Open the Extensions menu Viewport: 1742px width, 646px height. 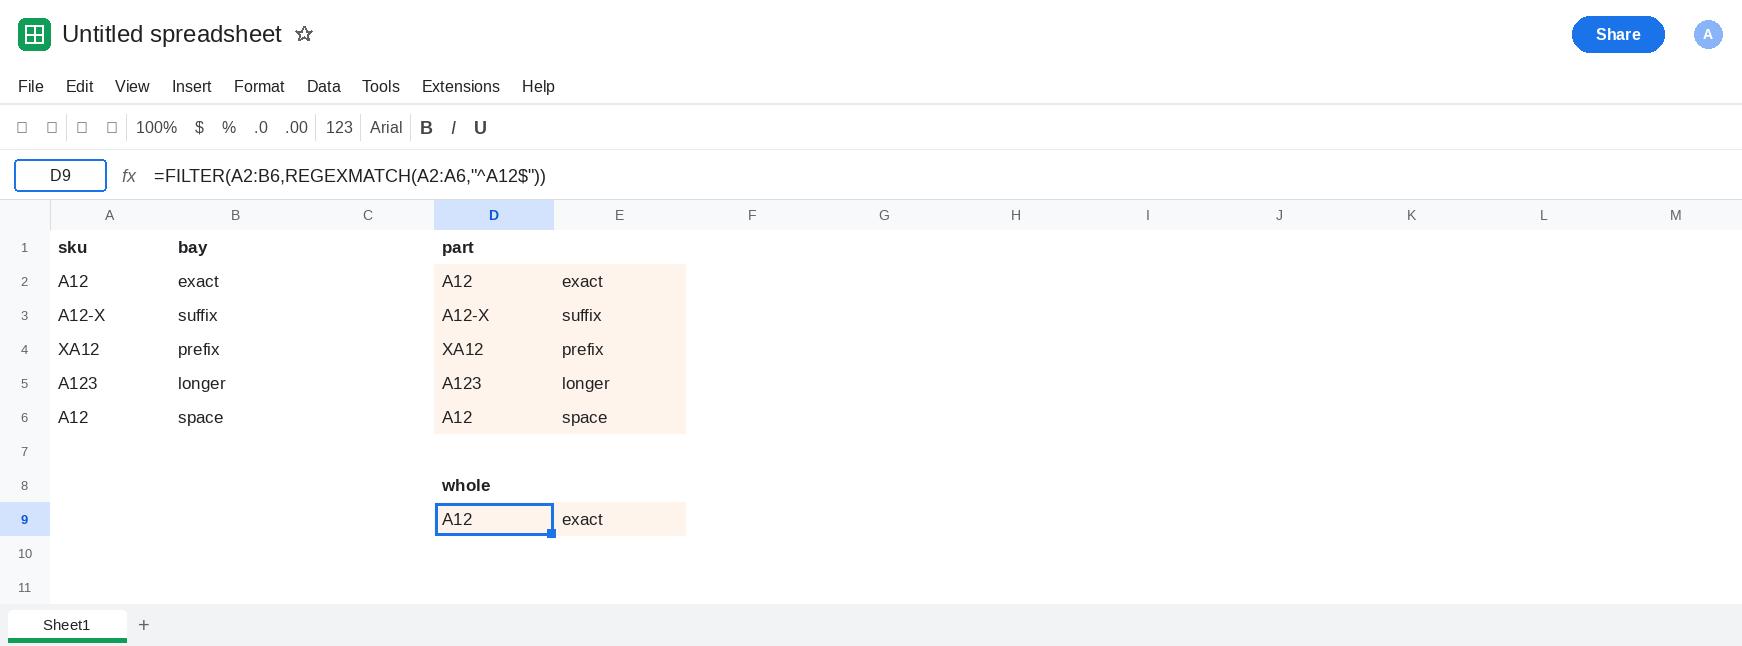(x=460, y=86)
